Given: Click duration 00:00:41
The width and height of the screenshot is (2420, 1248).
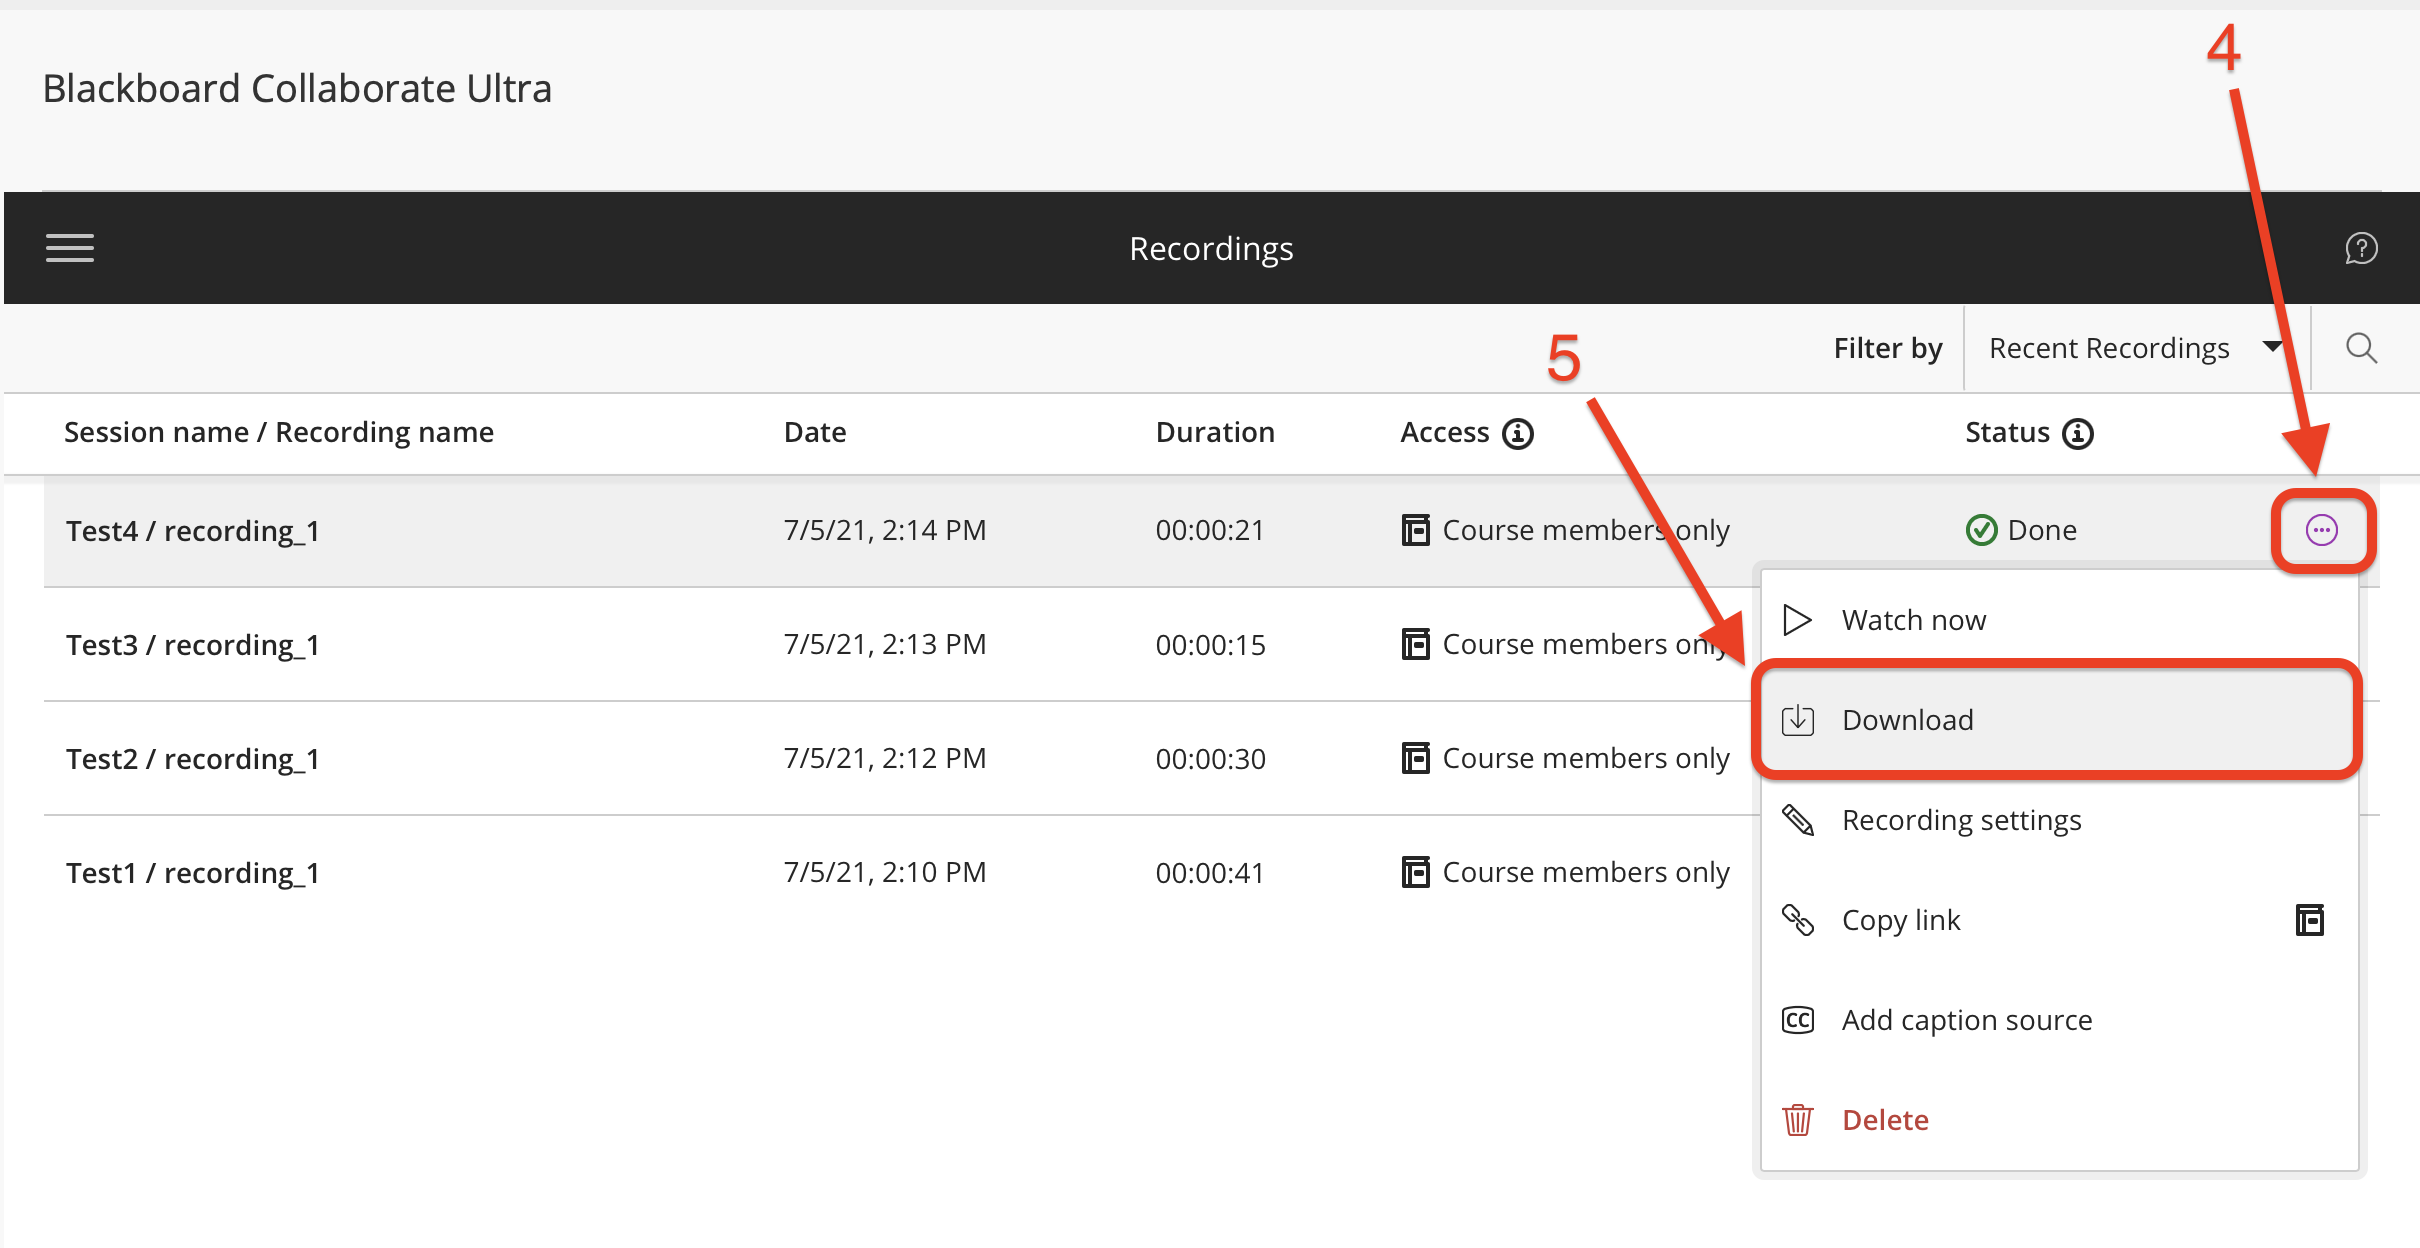Looking at the screenshot, I should (1210, 873).
